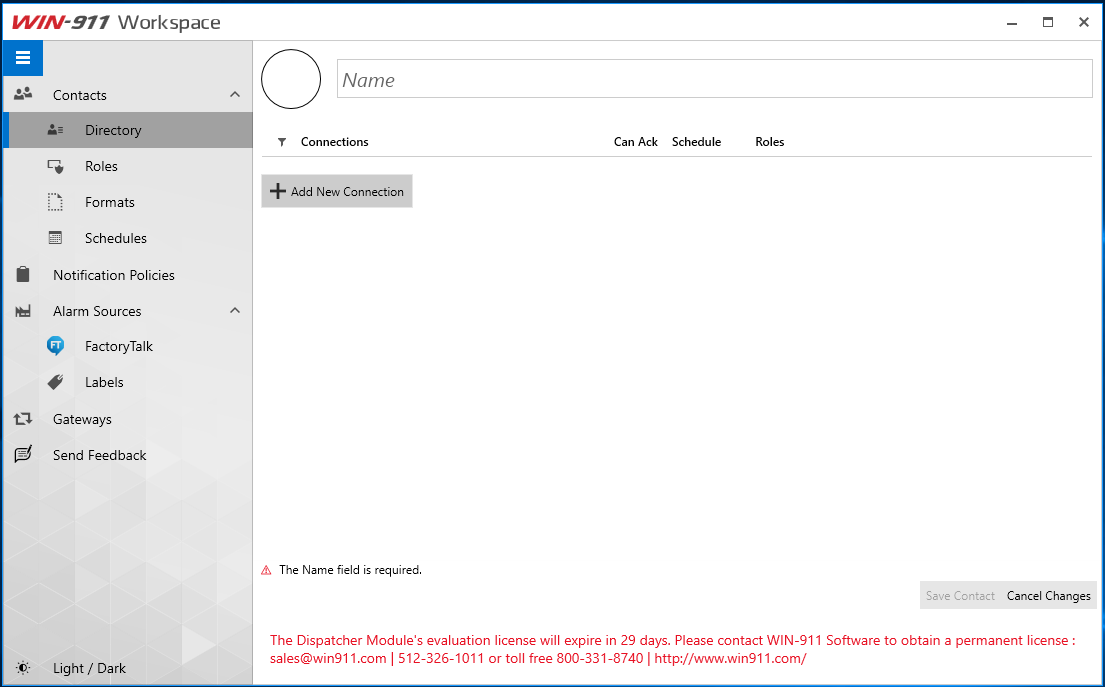
Task: Click the Roles icon in sidebar
Action: tap(56, 166)
